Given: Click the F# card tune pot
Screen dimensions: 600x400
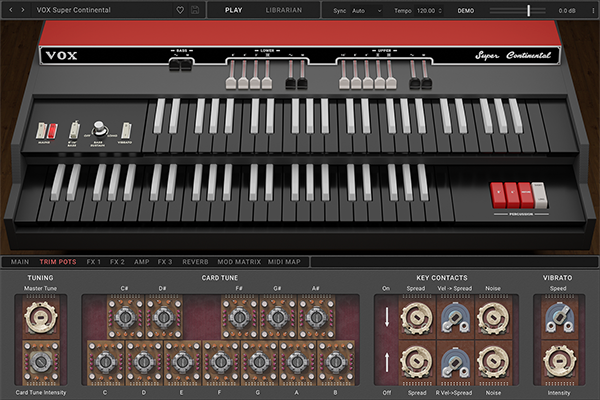Looking at the screenshot, I should [240, 317].
